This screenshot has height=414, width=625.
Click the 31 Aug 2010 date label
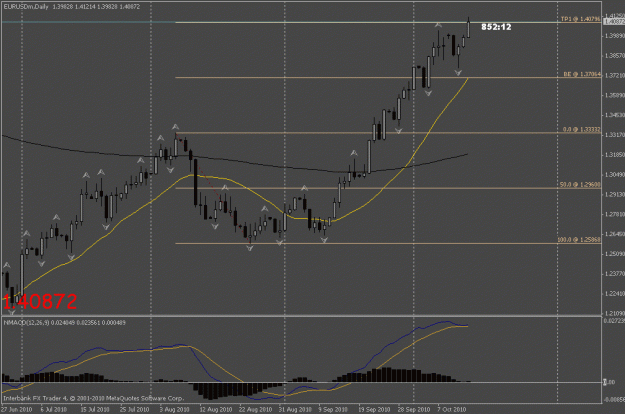click(x=295, y=409)
